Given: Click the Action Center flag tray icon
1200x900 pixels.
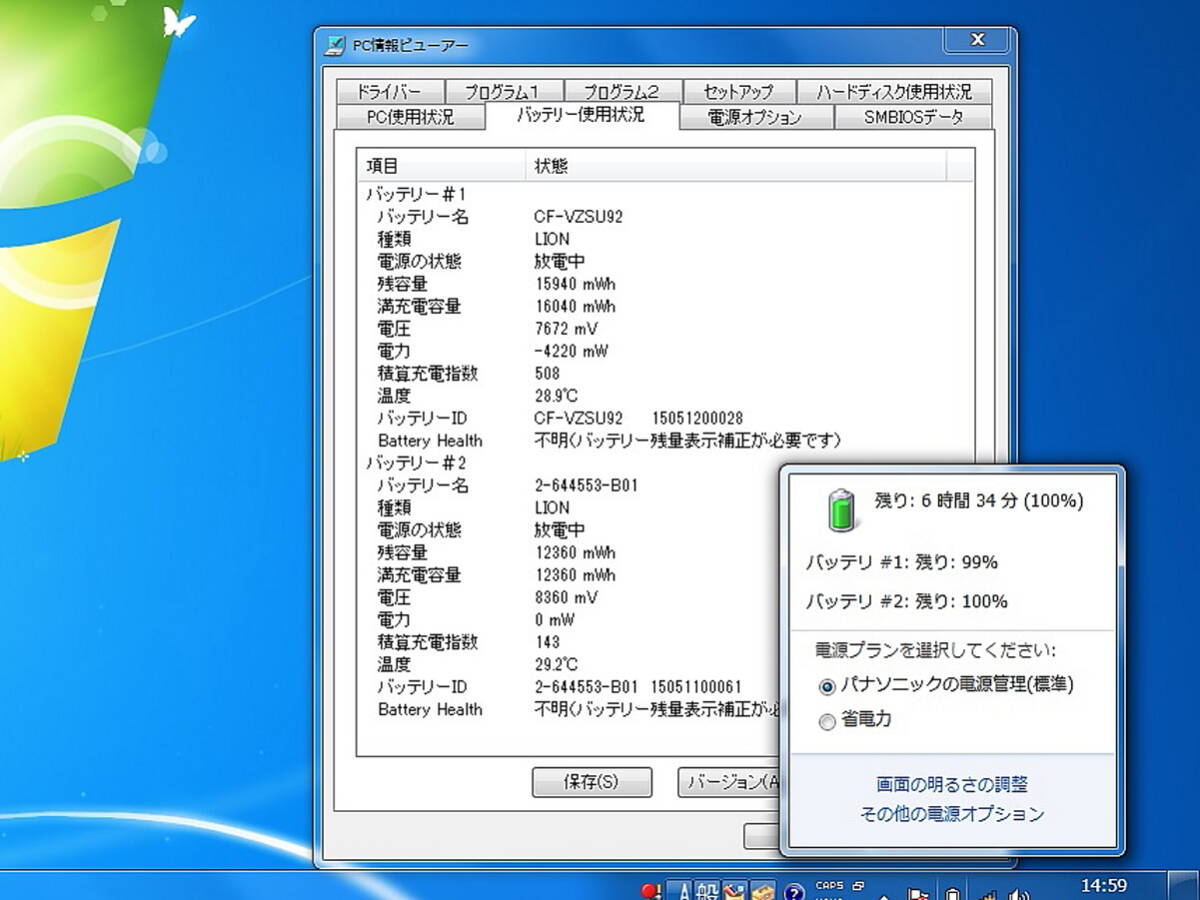Looking at the screenshot, I should 918,892.
